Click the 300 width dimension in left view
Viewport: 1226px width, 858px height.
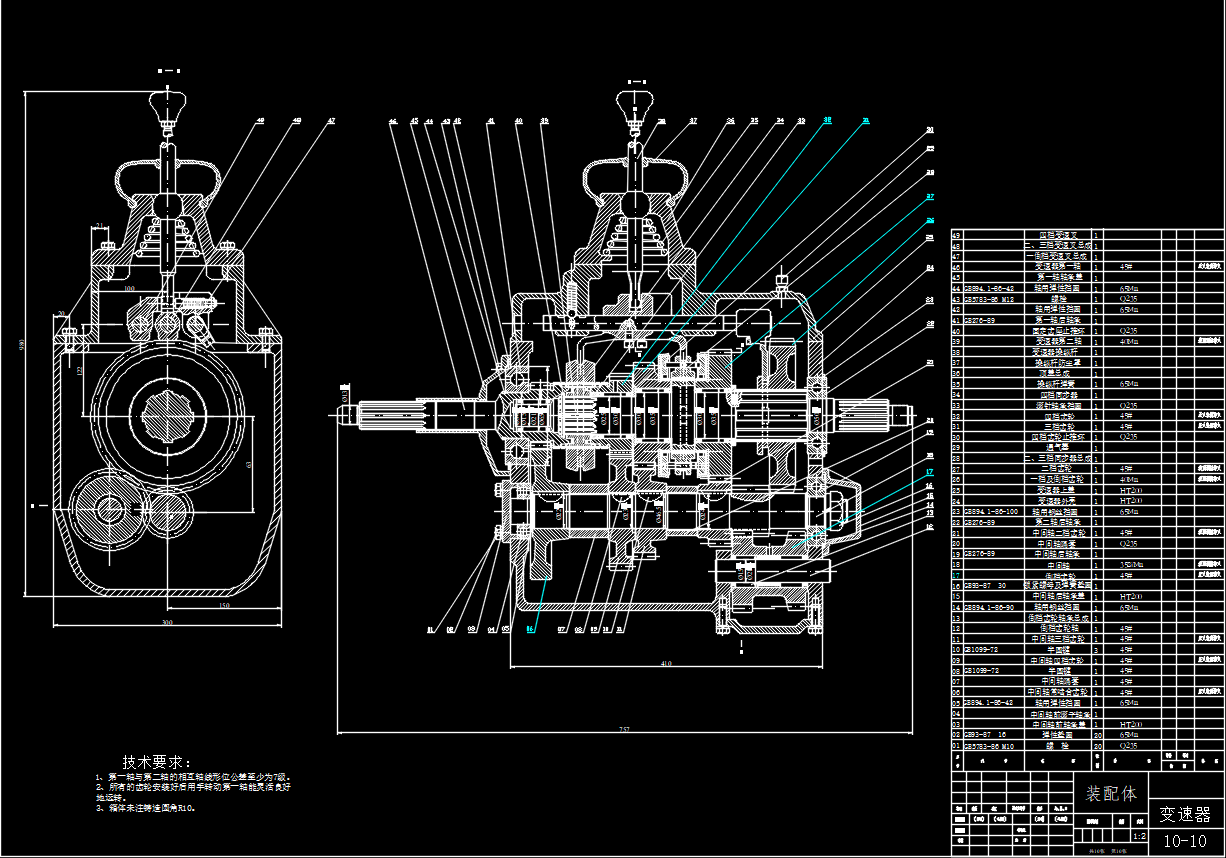click(x=166, y=623)
